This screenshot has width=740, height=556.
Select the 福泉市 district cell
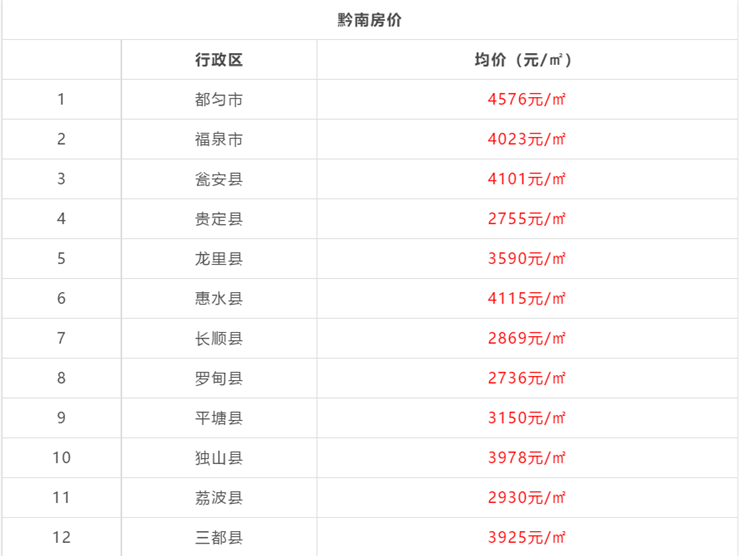[x=219, y=139]
